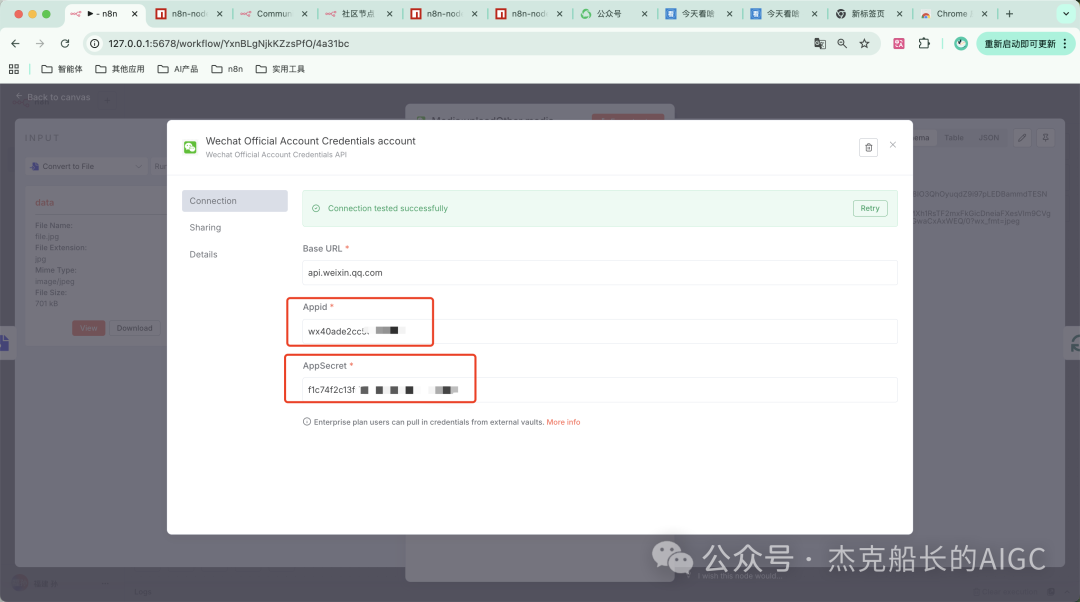Click Retry connection test button
The height and width of the screenshot is (602, 1080).
(870, 208)
